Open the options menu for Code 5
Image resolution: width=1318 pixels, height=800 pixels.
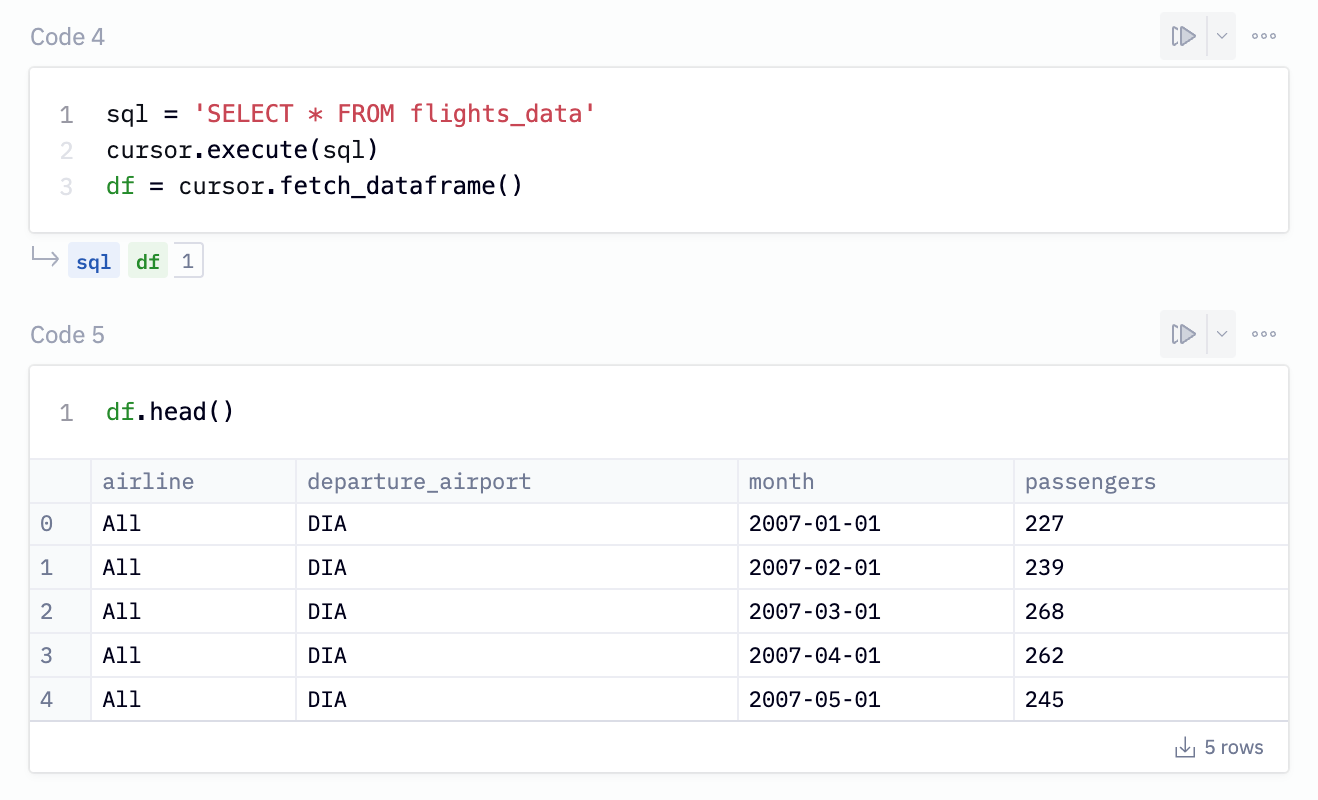pyautogui.click(x=1263, y=334)
